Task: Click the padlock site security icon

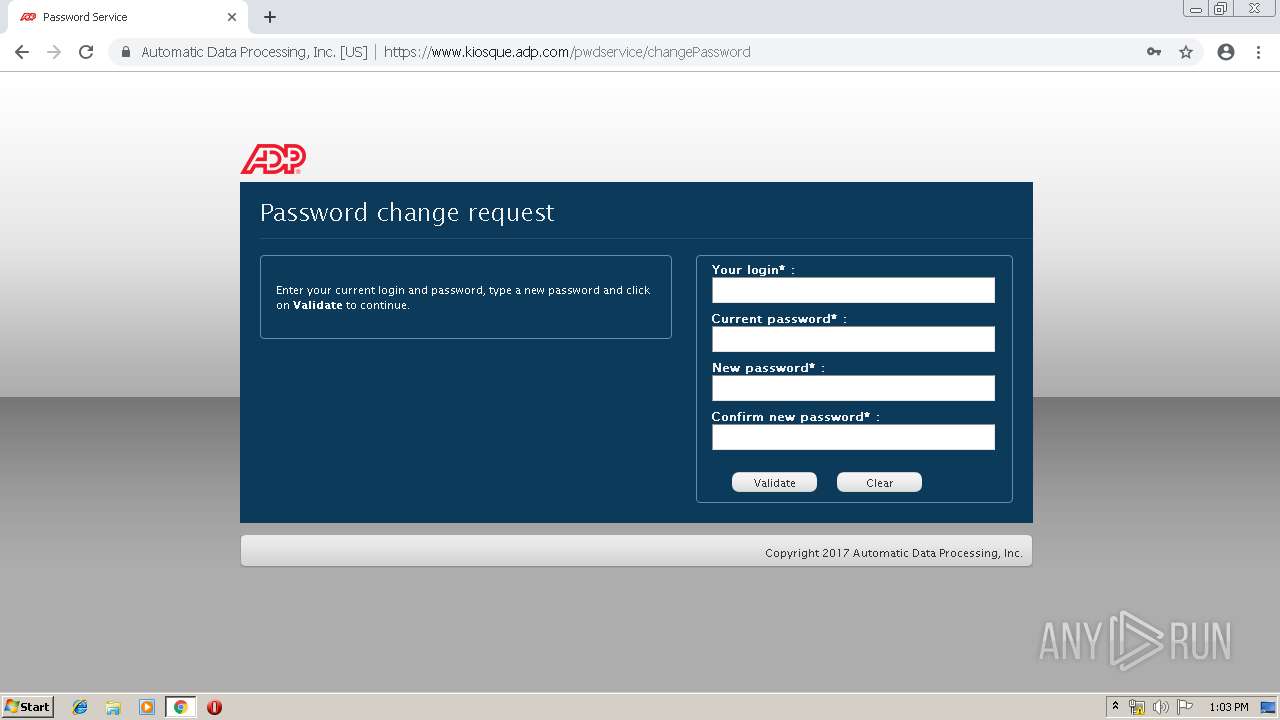Action: pyautogui.click(x=125, y=52)
